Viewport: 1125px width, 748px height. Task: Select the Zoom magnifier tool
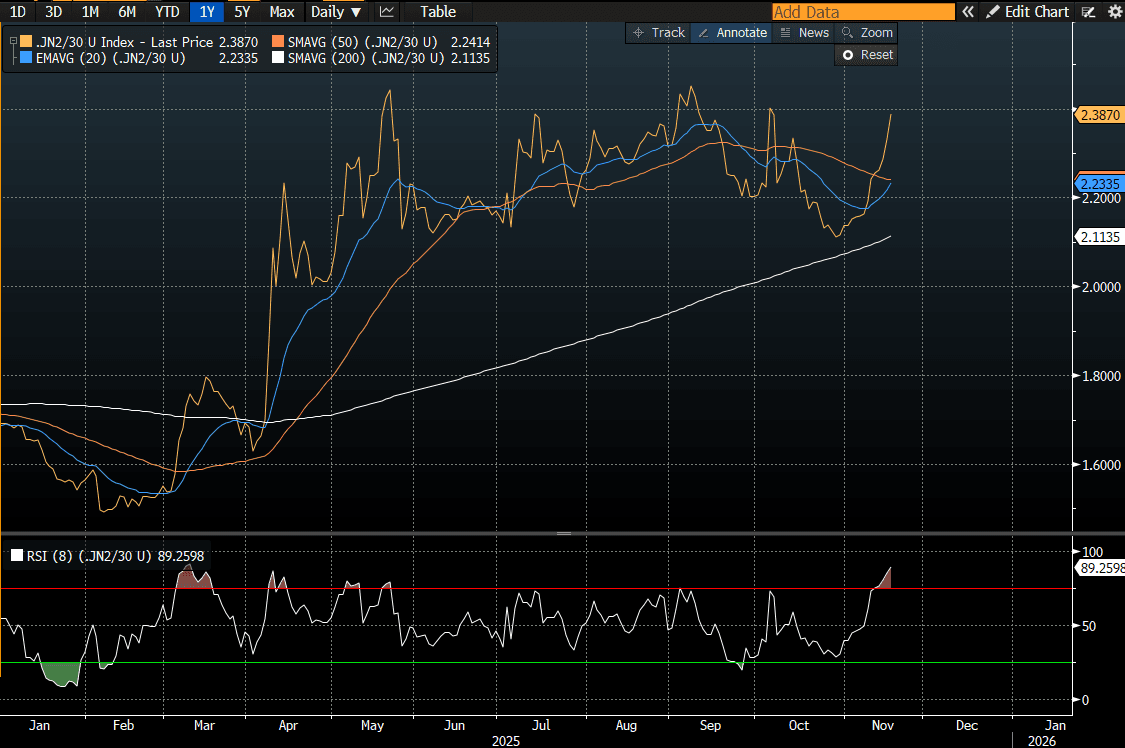(x=866, y=33)
